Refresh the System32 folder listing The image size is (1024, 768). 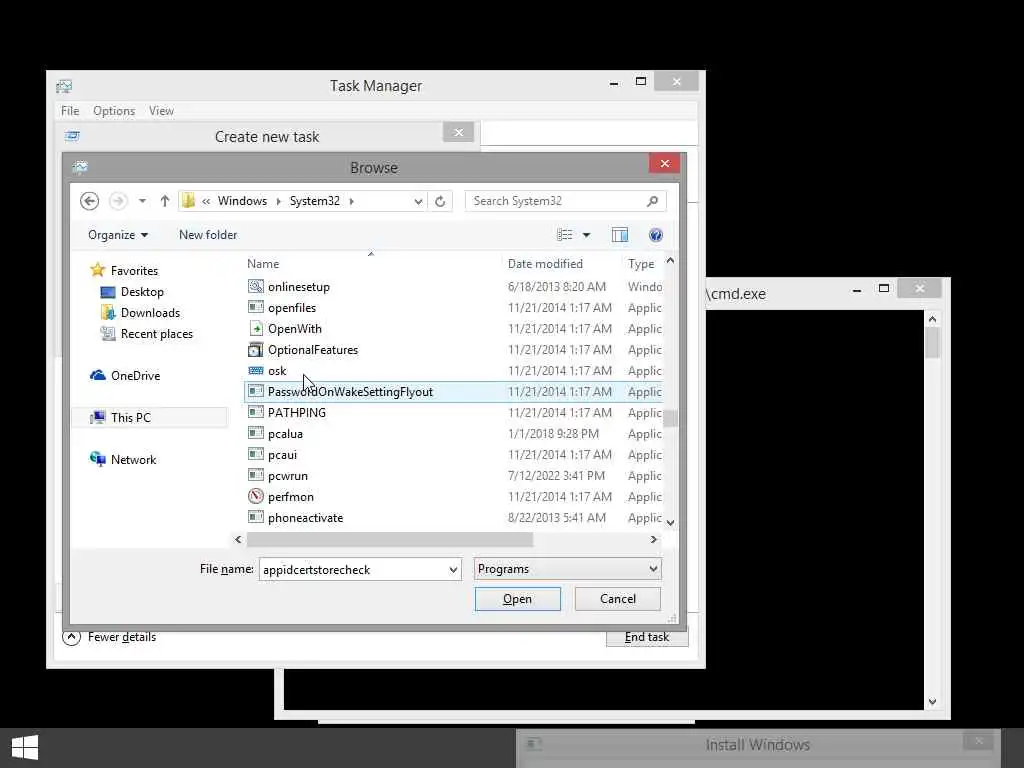tap(440, 201)
